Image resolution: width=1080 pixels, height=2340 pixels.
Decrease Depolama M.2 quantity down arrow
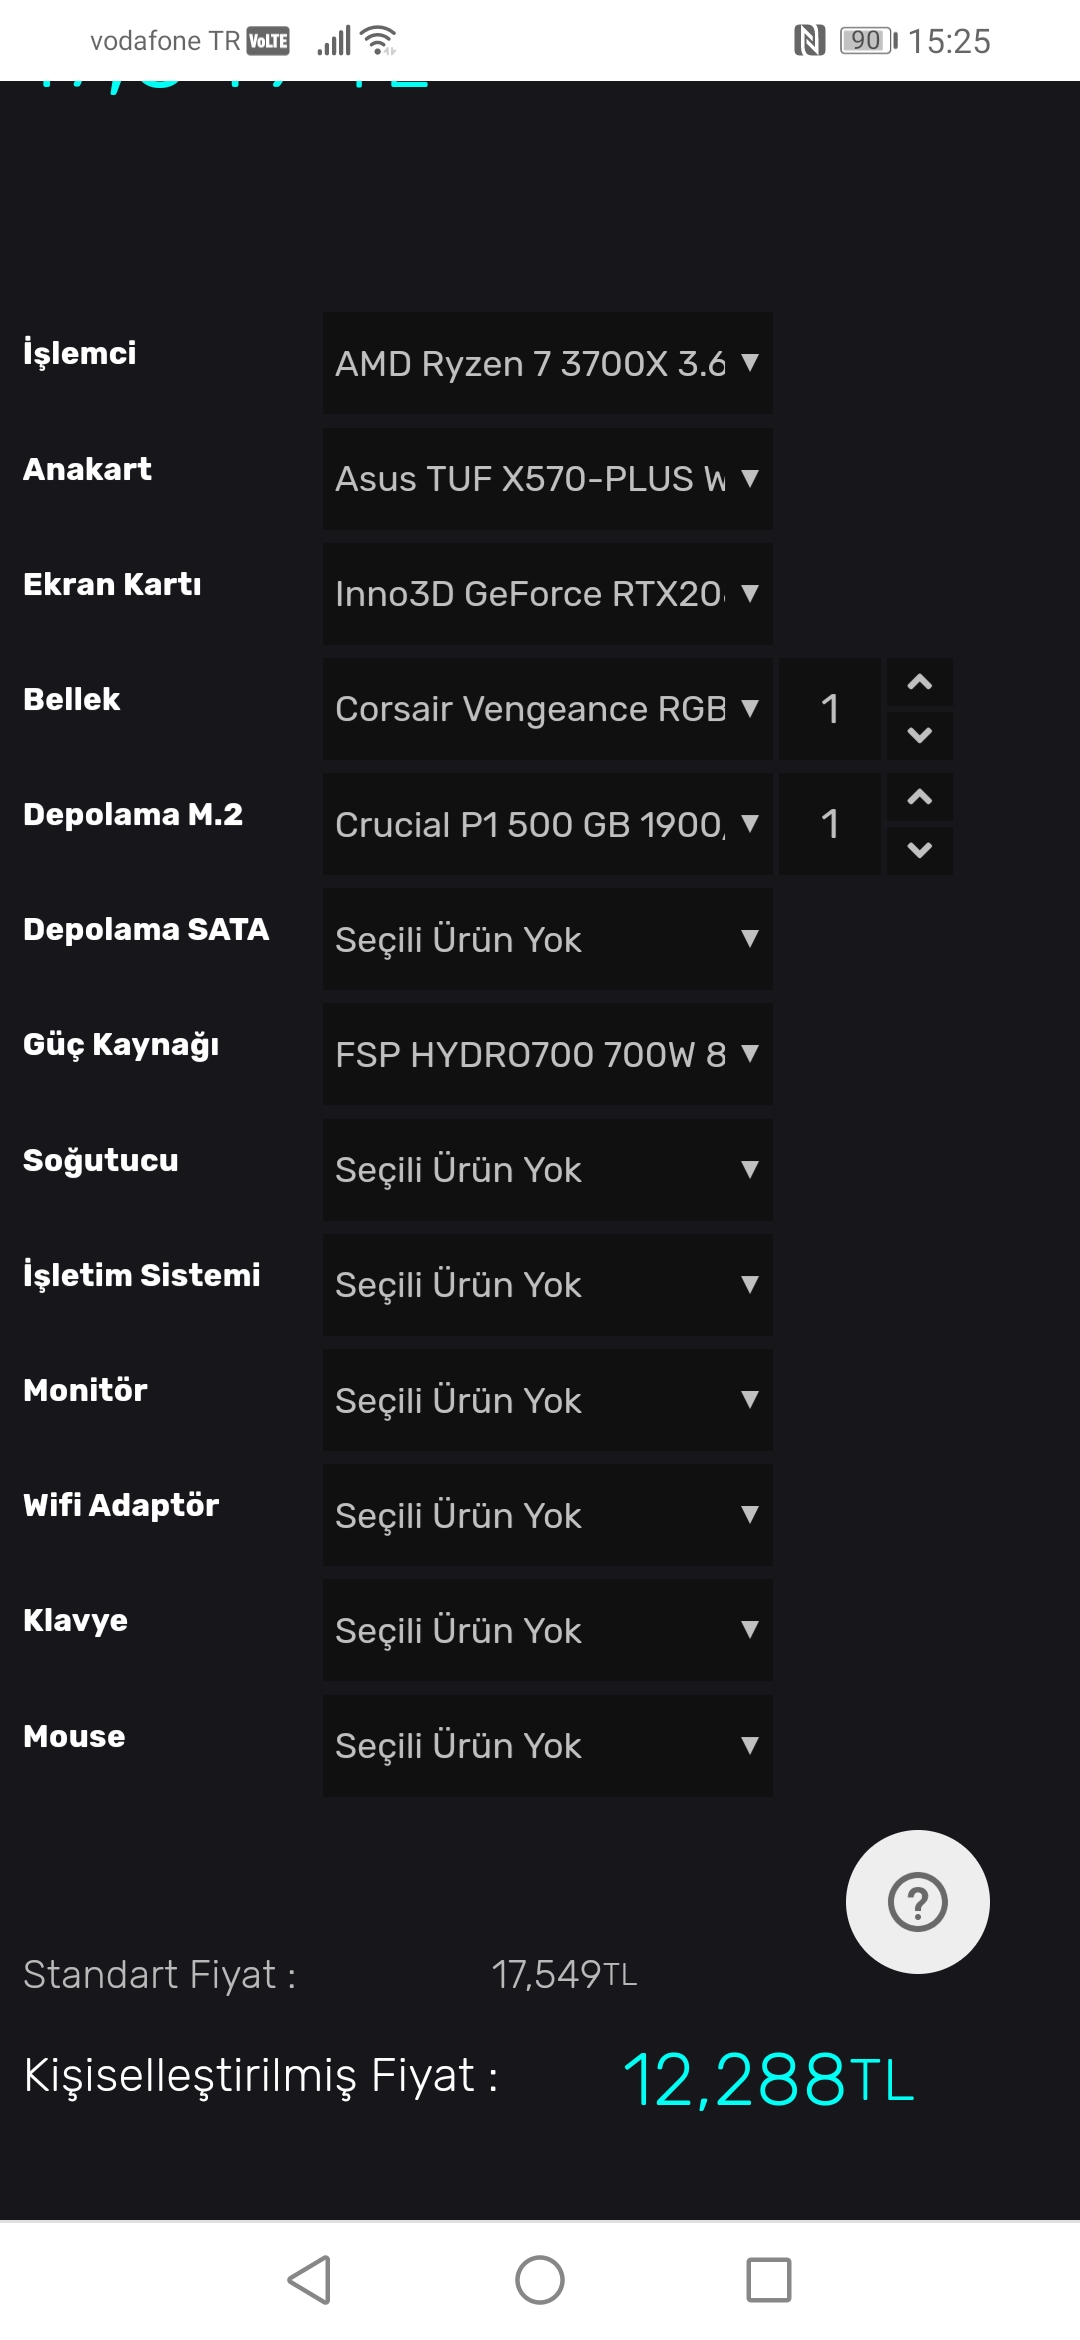(x=919, y=850)
